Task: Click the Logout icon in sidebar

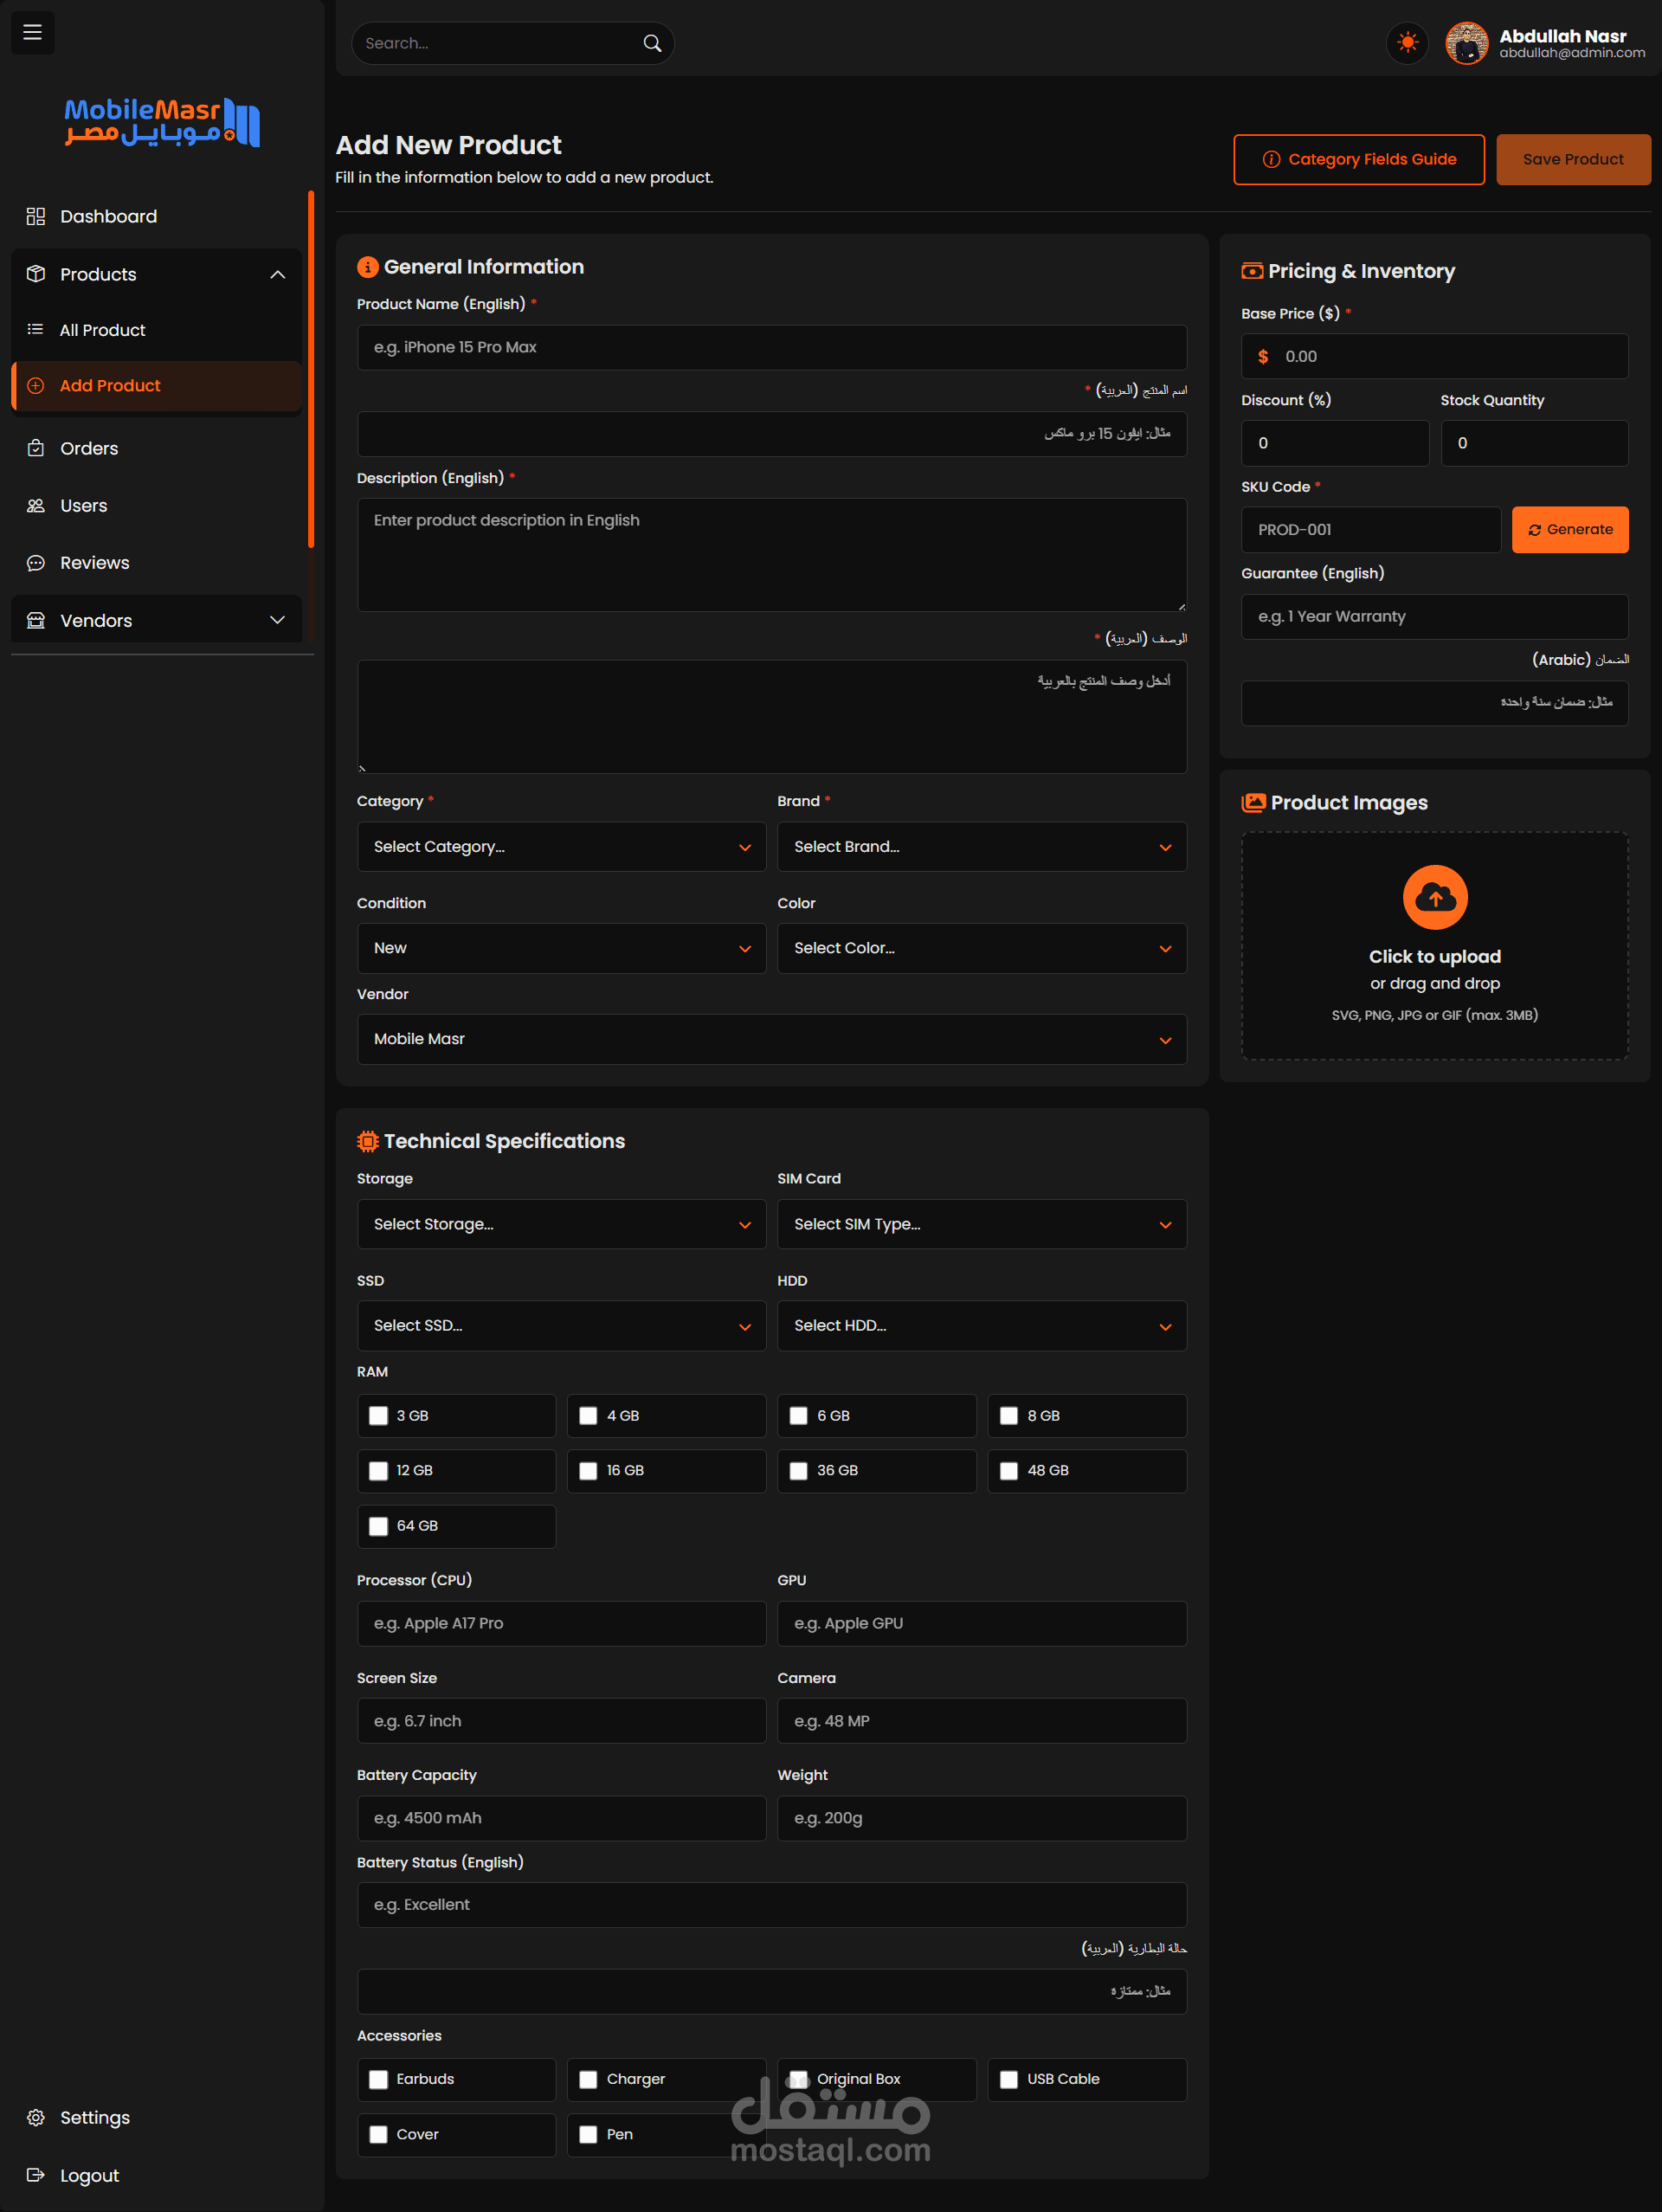Action: 36,2175
